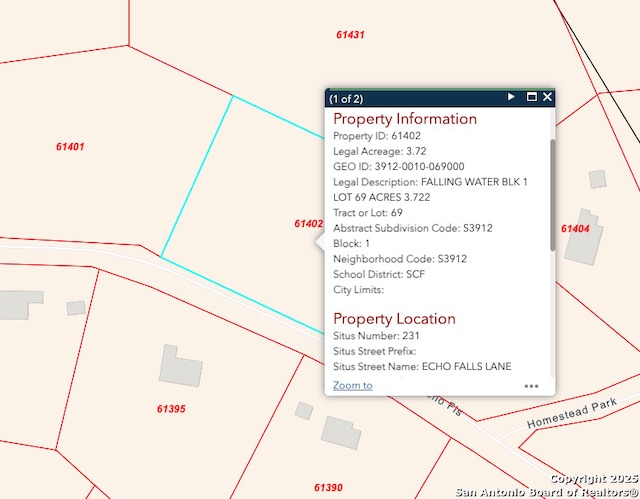Click the small square building above 61404
The image size is (640, 499).
(x=598, y=179)
